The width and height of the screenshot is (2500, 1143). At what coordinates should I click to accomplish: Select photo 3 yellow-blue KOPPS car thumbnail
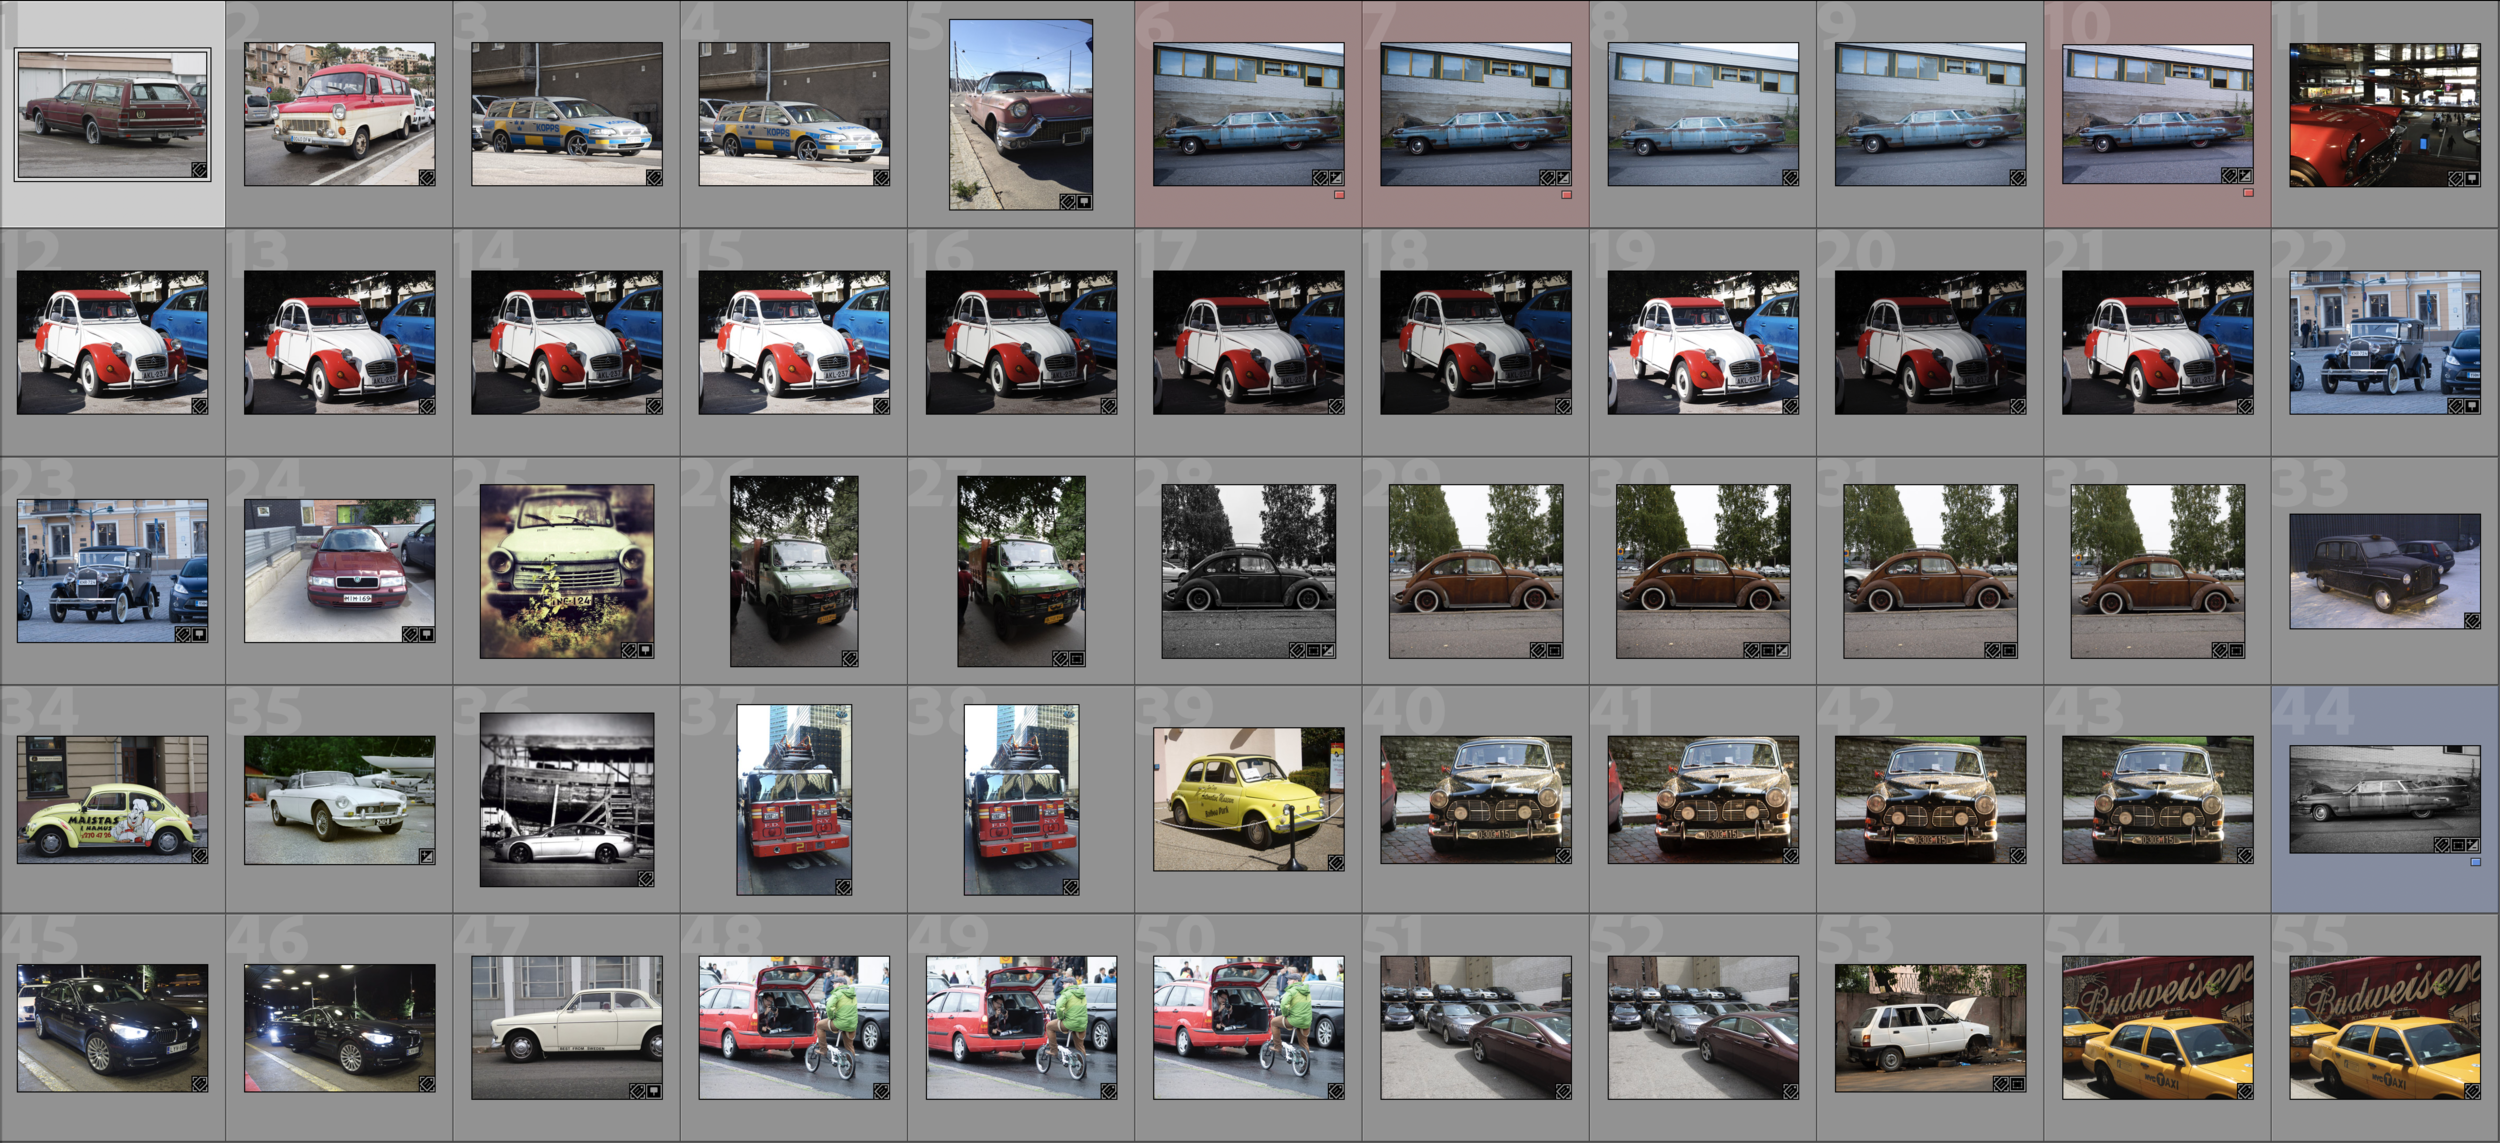(567, 114)
